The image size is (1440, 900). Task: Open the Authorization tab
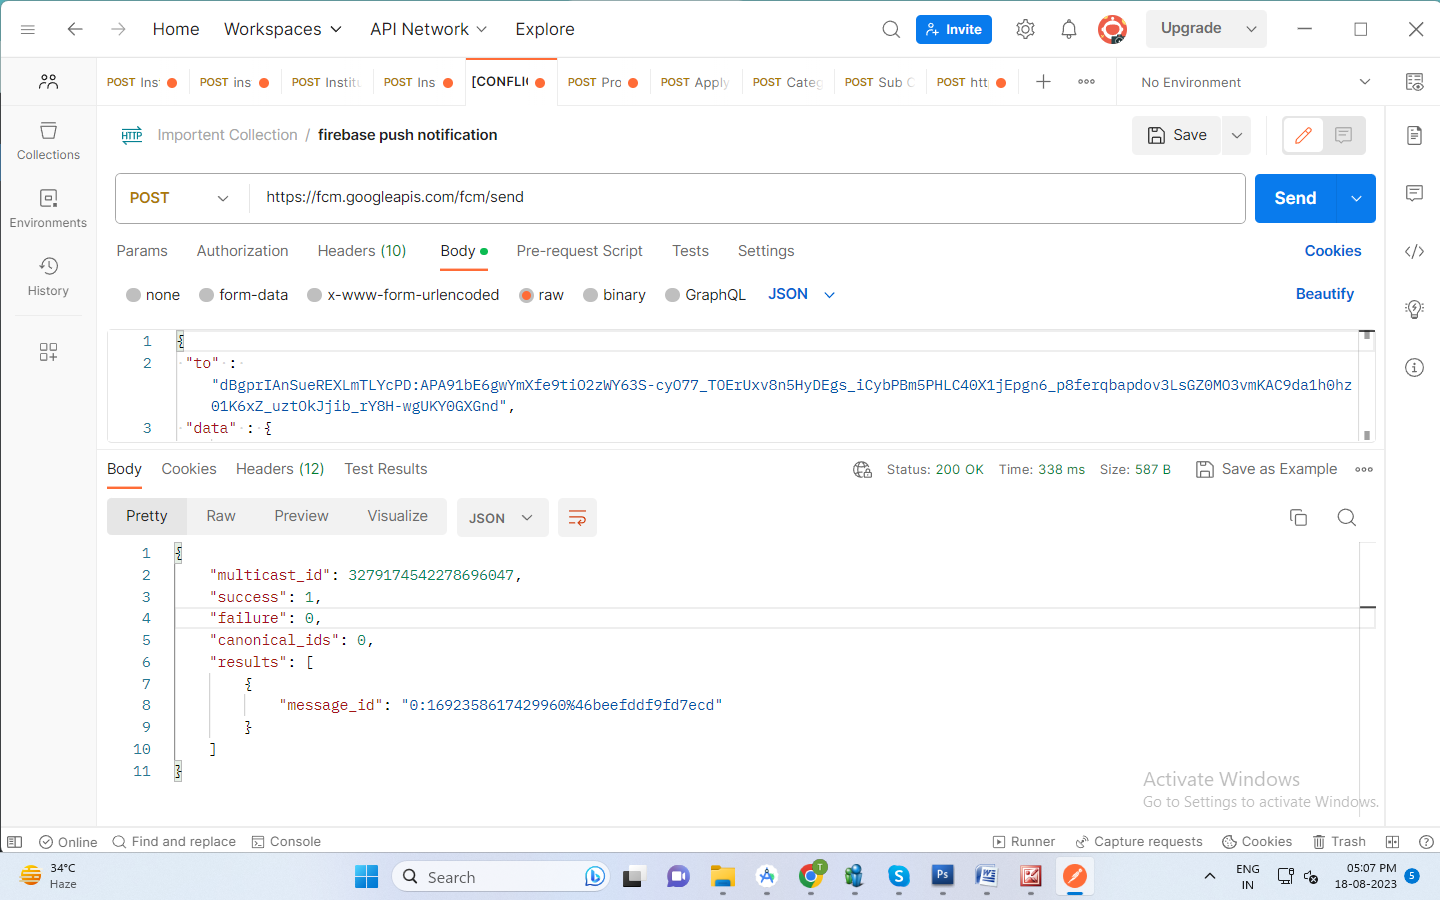[242, 251]
